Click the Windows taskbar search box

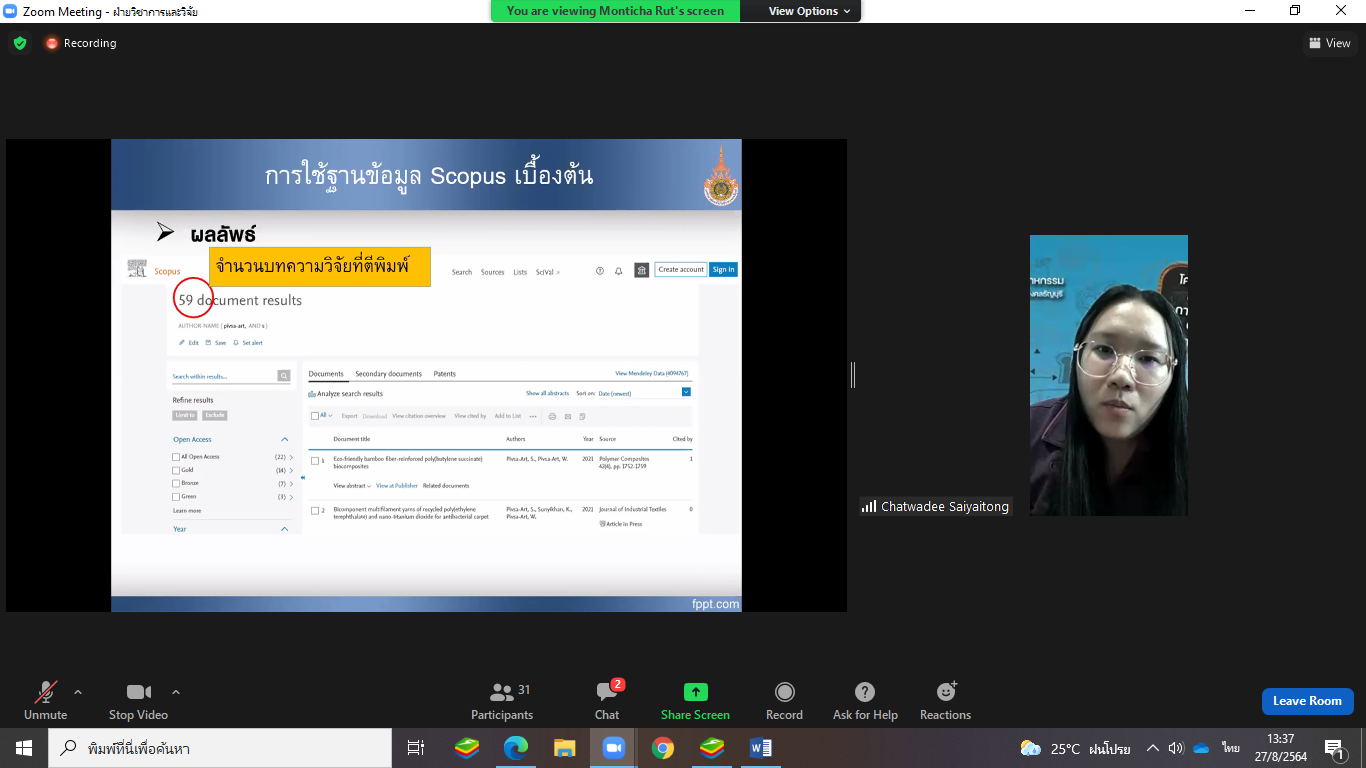219,748
